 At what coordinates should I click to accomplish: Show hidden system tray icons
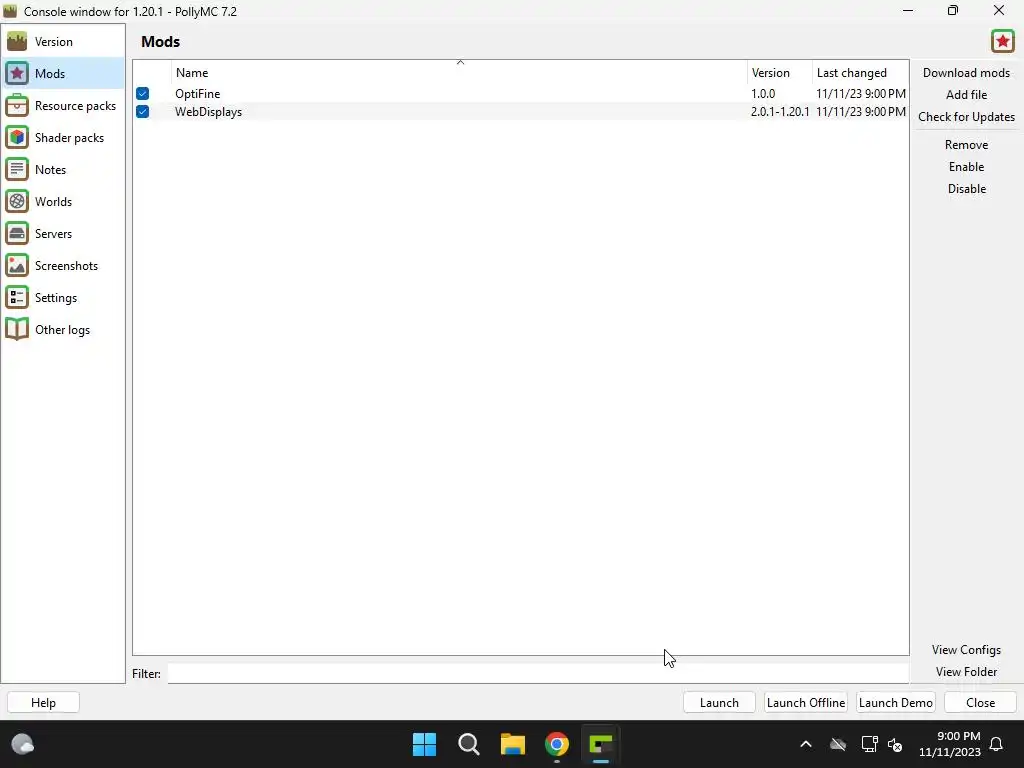[806, 744]
